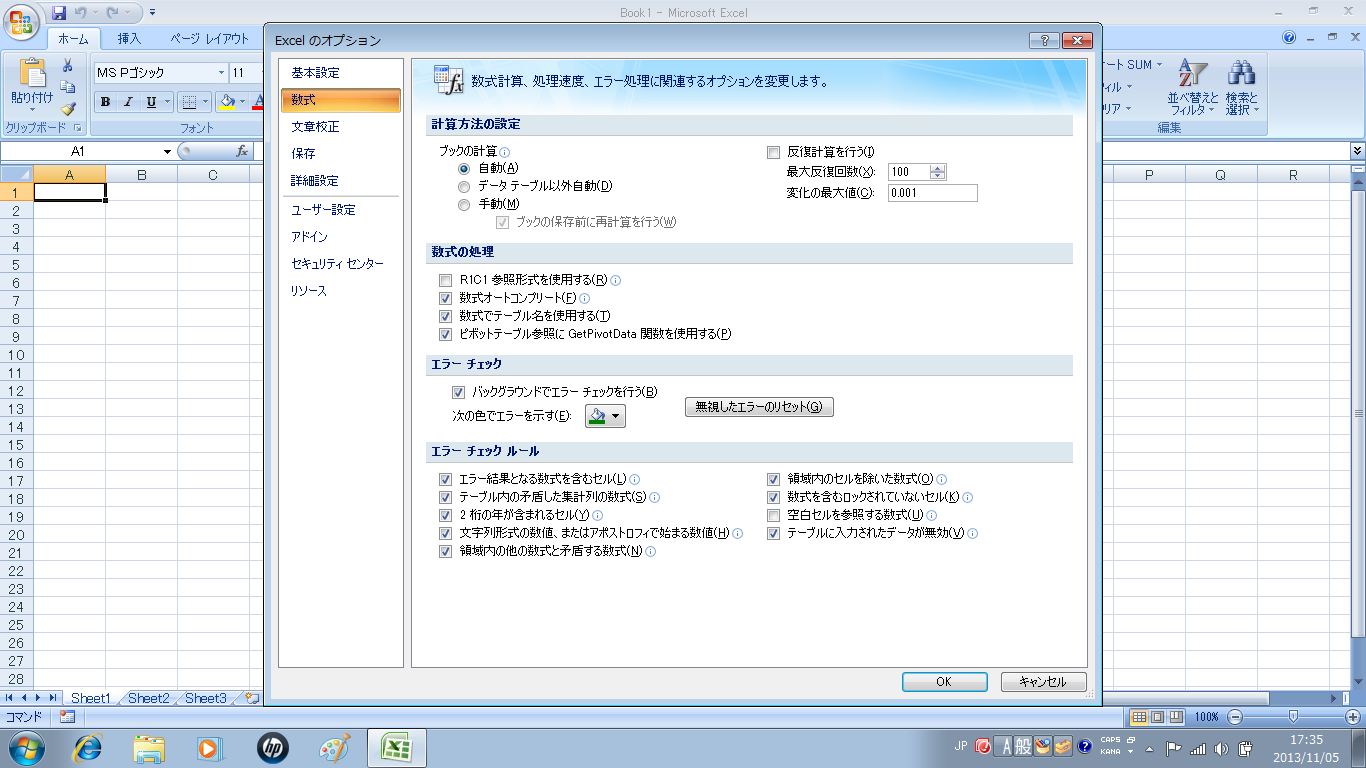Click the Italic formatting icon
The height and width of the screenshot is (768, 1366).
click(x=128, y=102)
